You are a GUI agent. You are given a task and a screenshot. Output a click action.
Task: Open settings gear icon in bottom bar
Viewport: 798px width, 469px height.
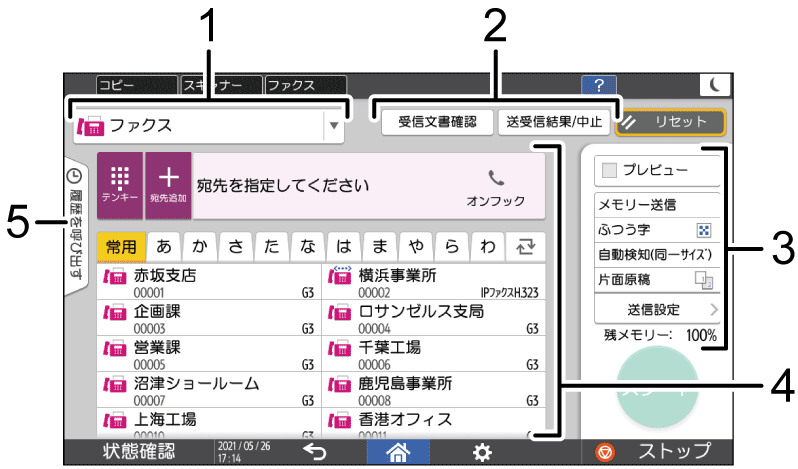coord(482,452)
